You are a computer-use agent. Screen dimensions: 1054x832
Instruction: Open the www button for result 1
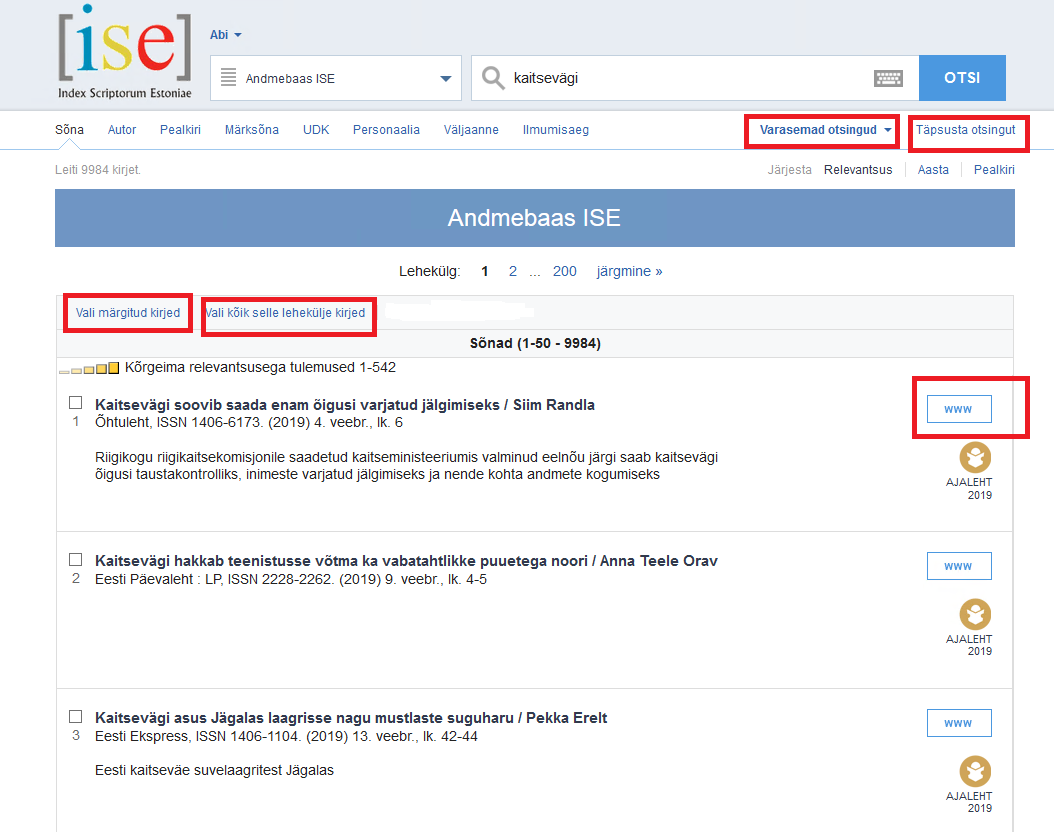coord(959,409)
